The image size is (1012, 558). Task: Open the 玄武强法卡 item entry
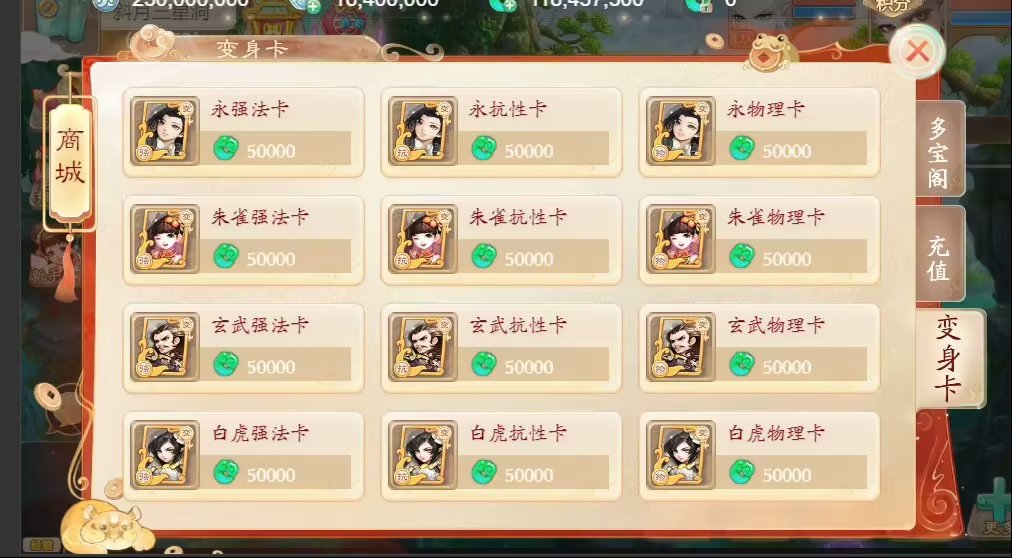[x=243, y=348]
